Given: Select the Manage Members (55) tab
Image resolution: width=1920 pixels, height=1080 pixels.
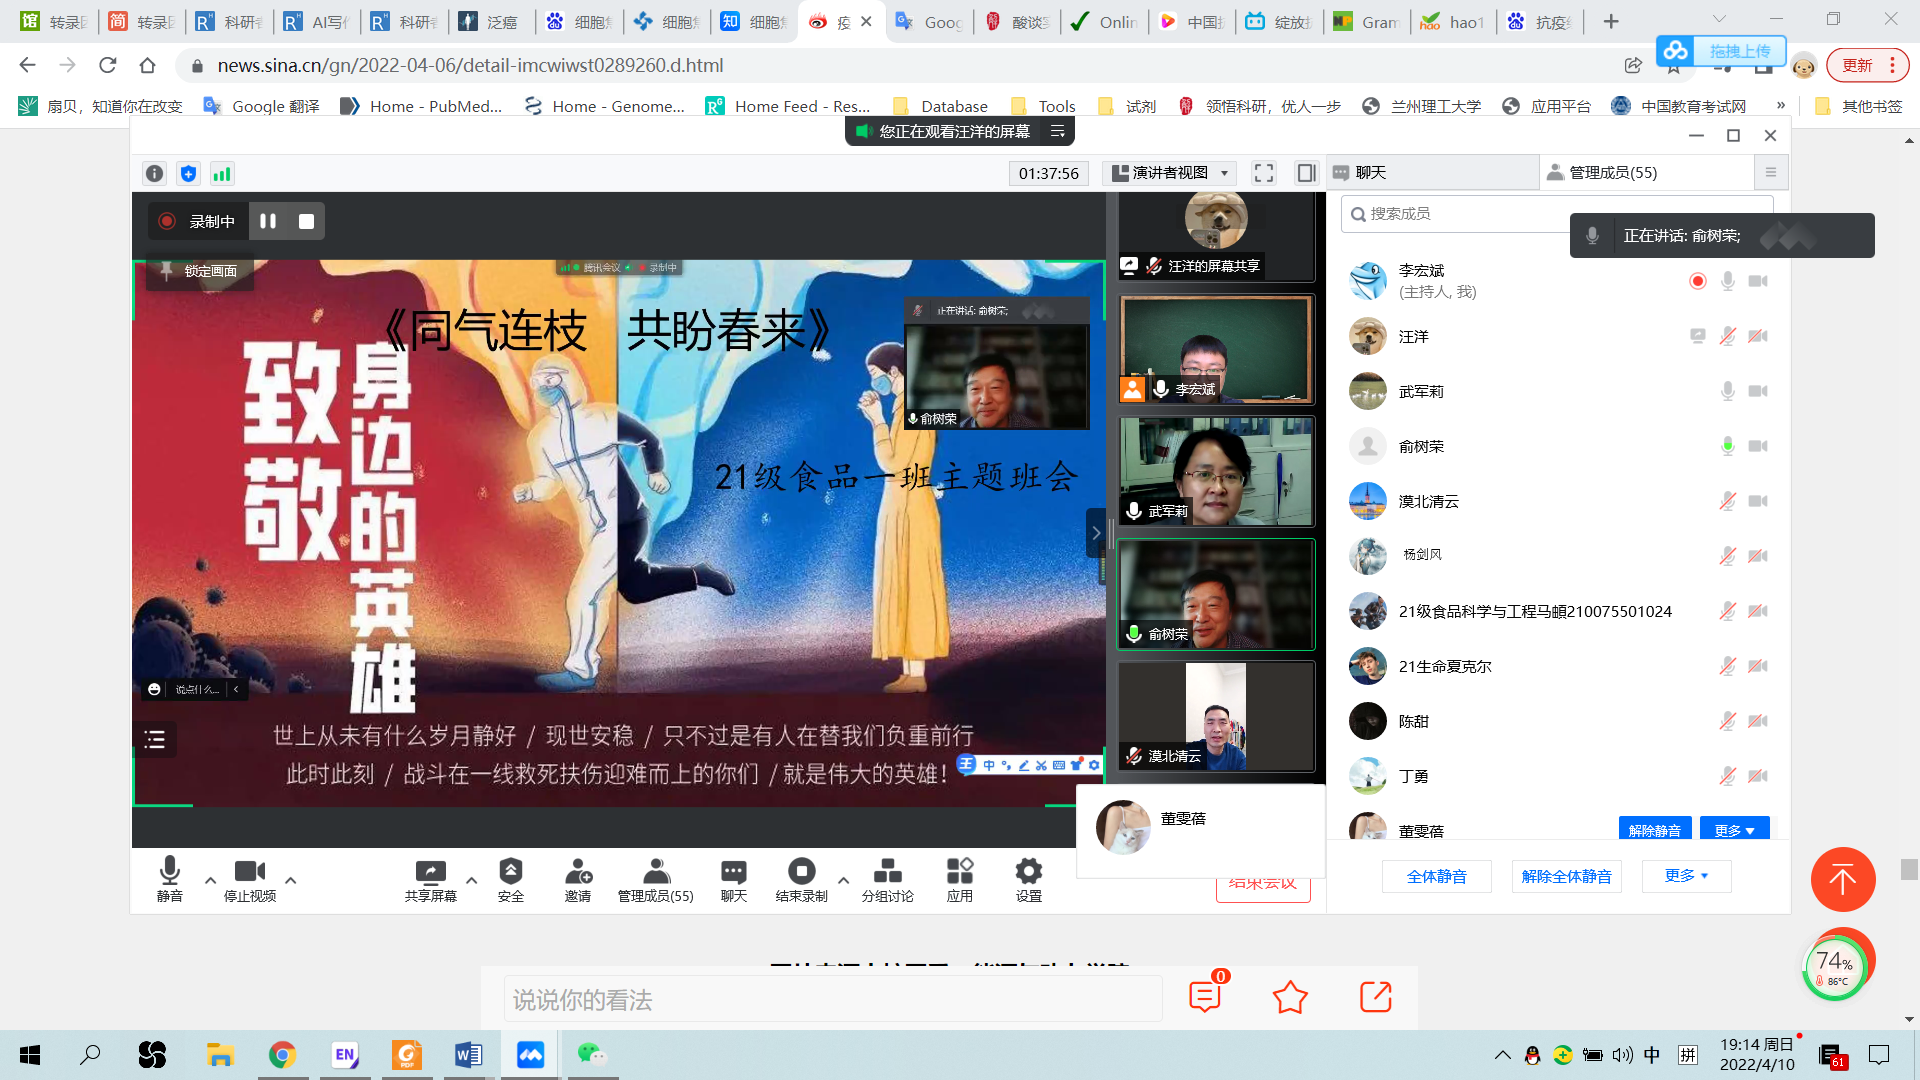Looking at the screenshot, I should click(x=1612, y=173).
